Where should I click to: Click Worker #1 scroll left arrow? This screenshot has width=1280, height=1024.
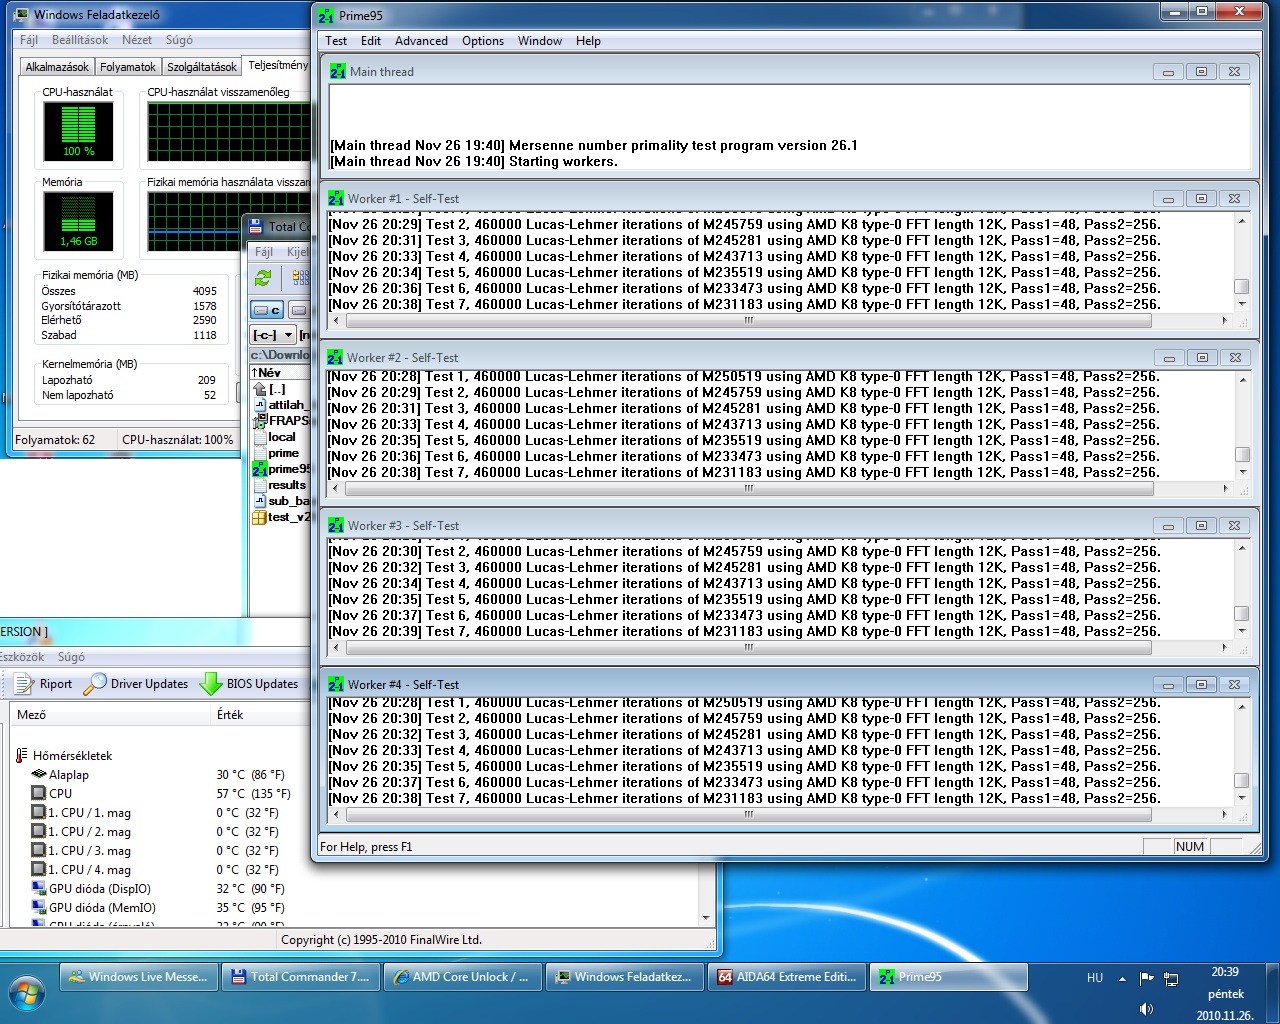click(x=335, y=321)
